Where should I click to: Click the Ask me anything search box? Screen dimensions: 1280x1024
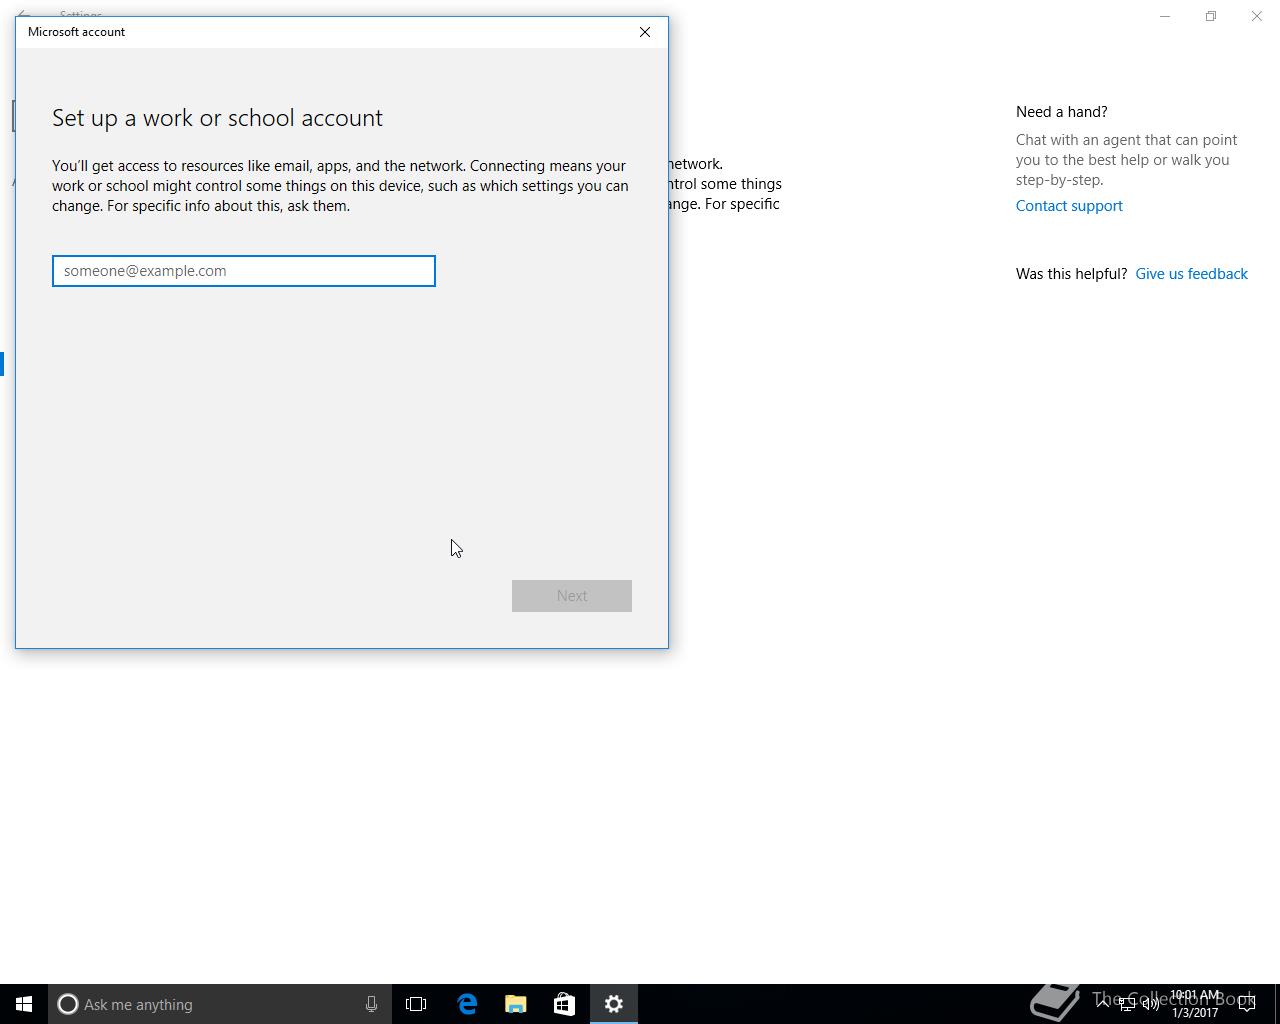point(219,1004)
